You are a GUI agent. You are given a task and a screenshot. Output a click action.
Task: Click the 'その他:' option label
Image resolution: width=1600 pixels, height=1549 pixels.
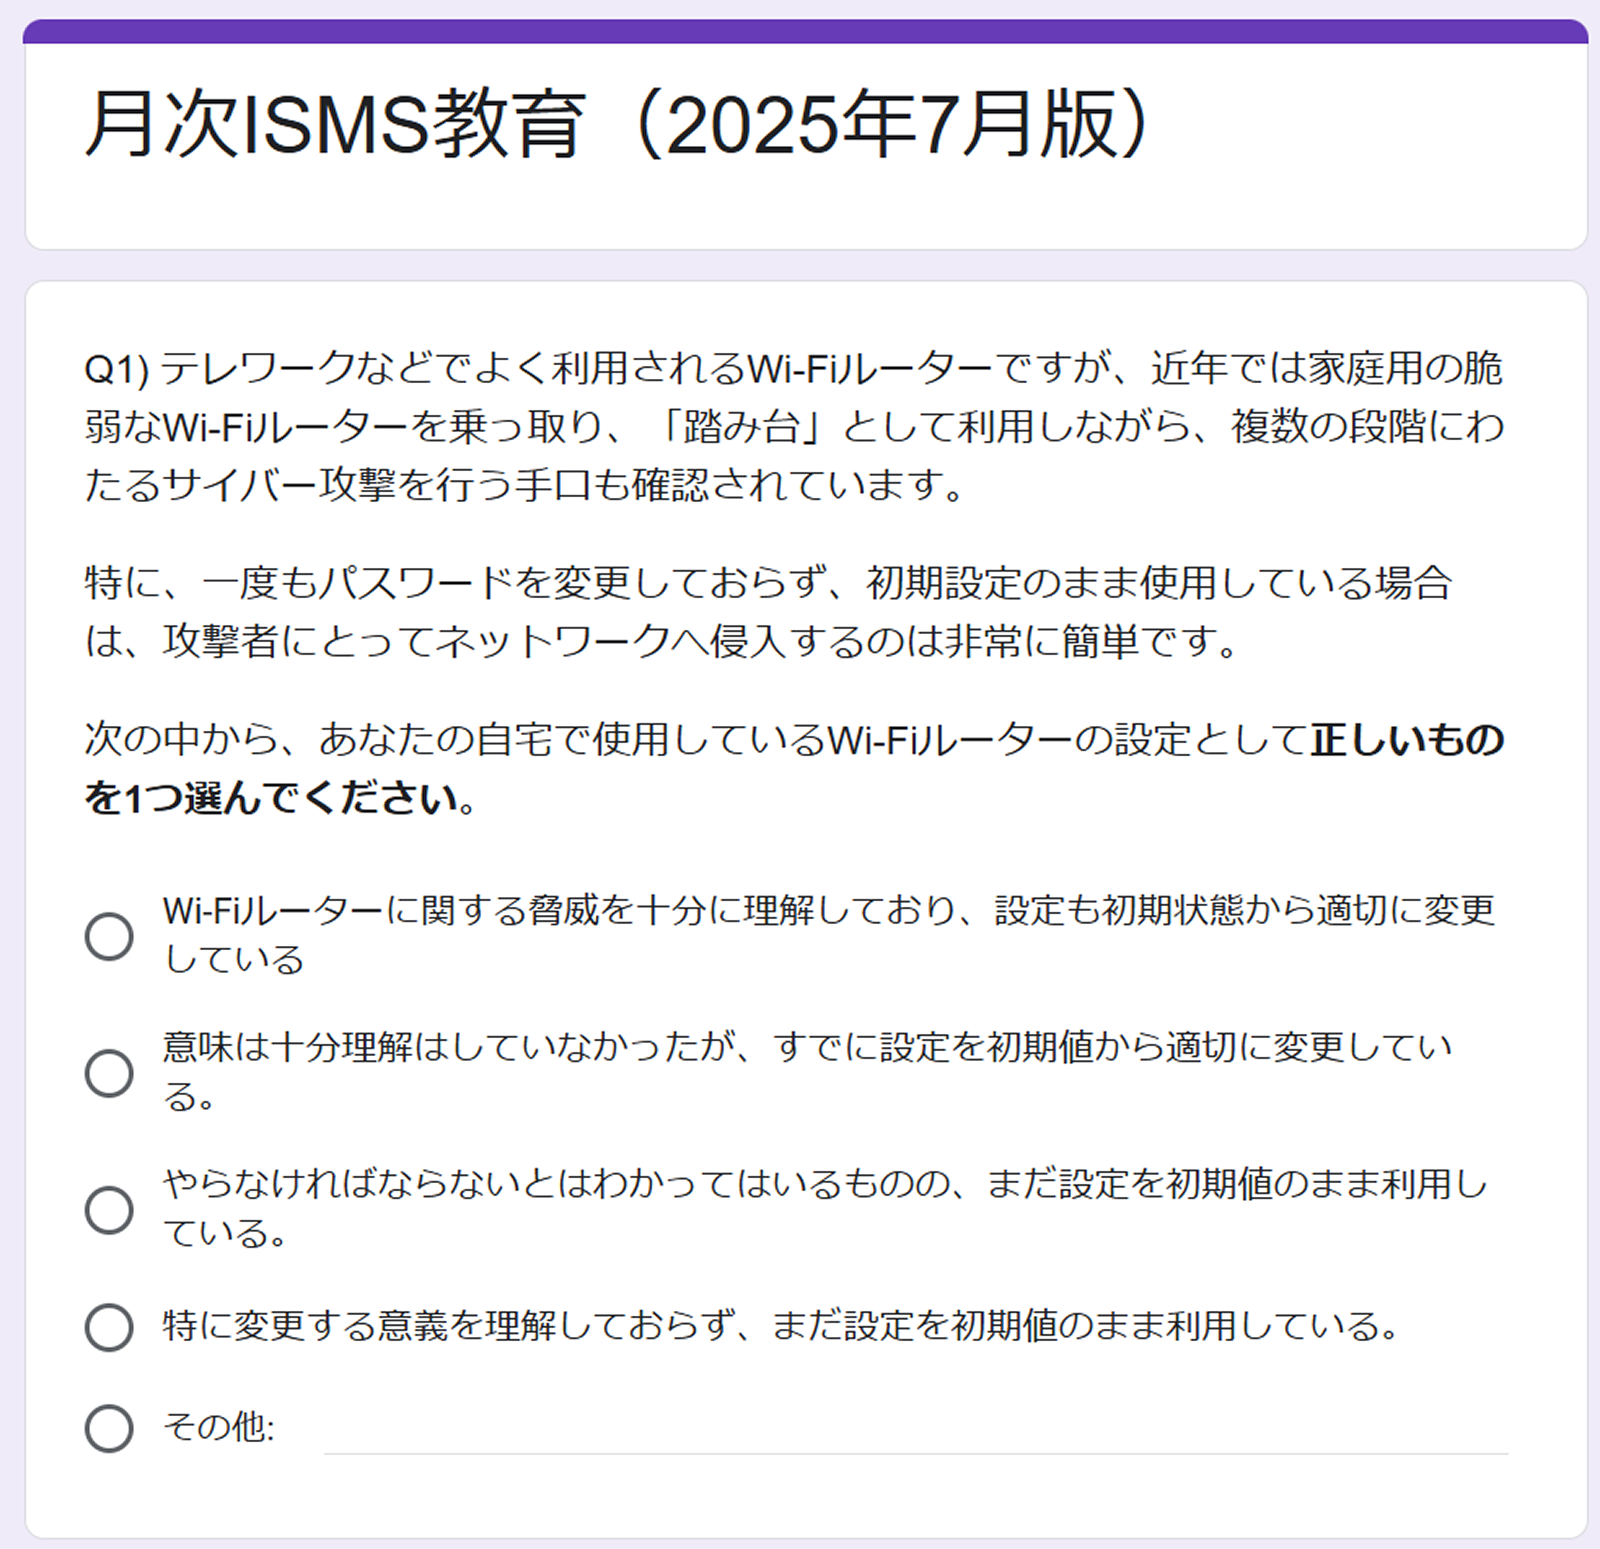click(219, 1427)
